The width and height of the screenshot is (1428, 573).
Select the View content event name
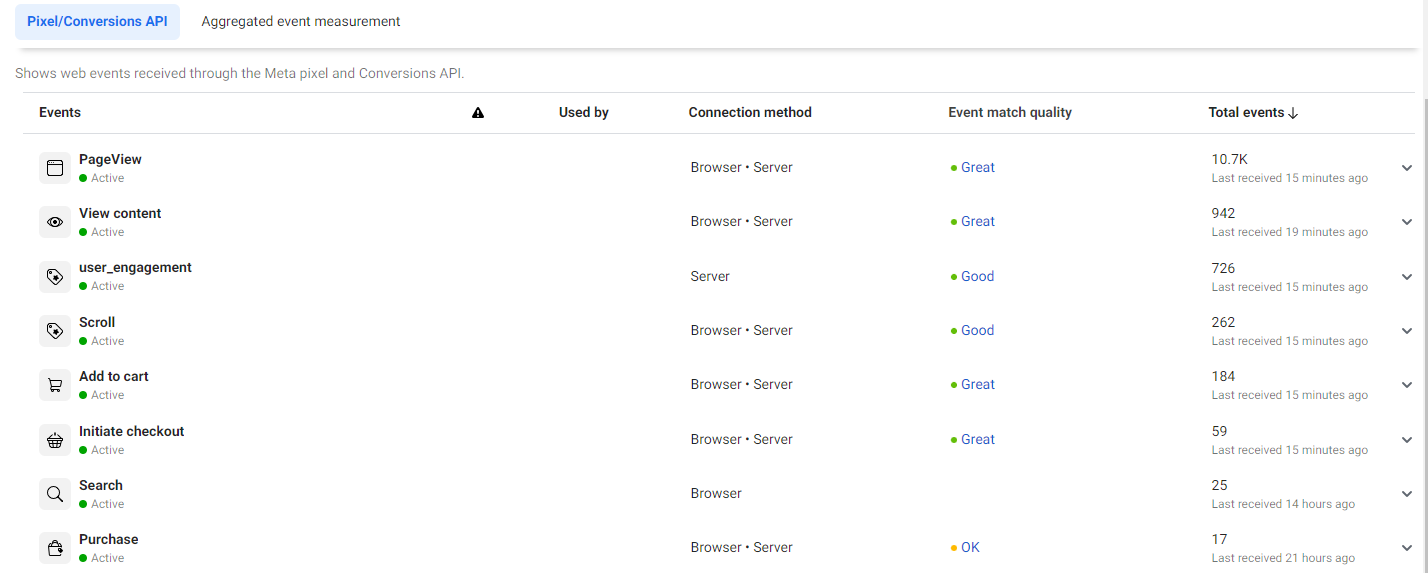tap(120, 213)
